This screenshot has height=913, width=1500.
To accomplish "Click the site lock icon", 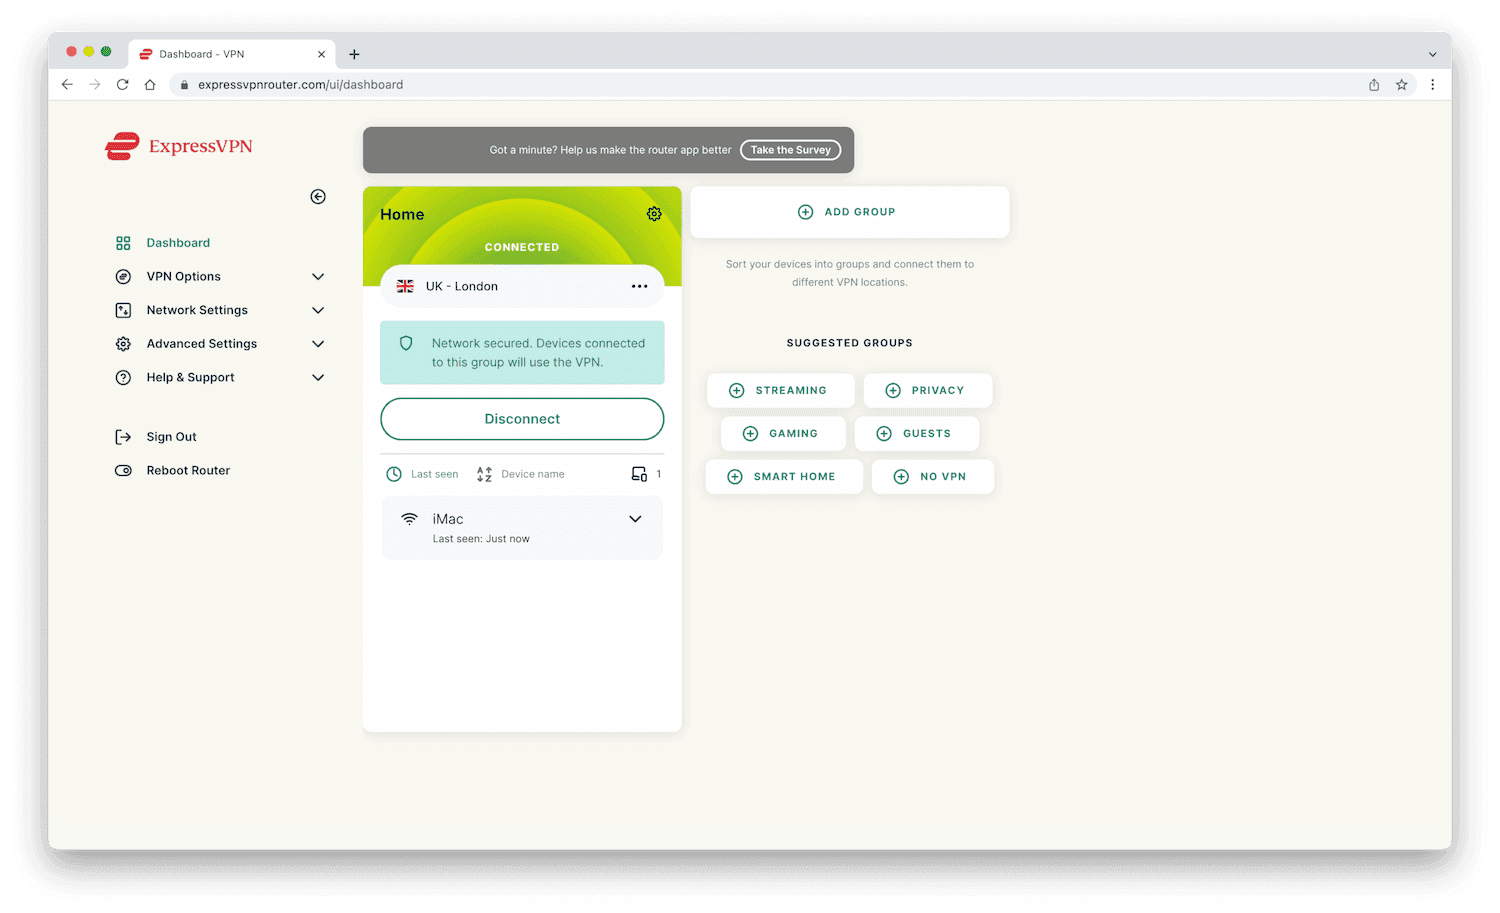I will click(184, 85).
